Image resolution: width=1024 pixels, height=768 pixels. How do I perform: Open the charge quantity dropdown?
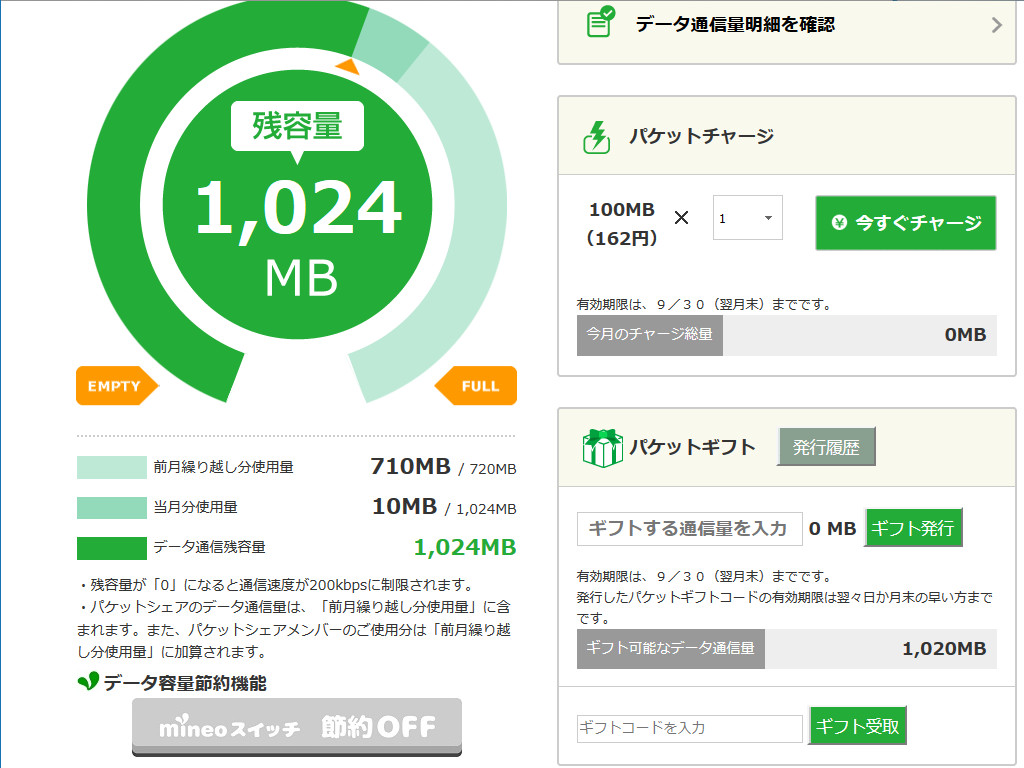point(748,217)
